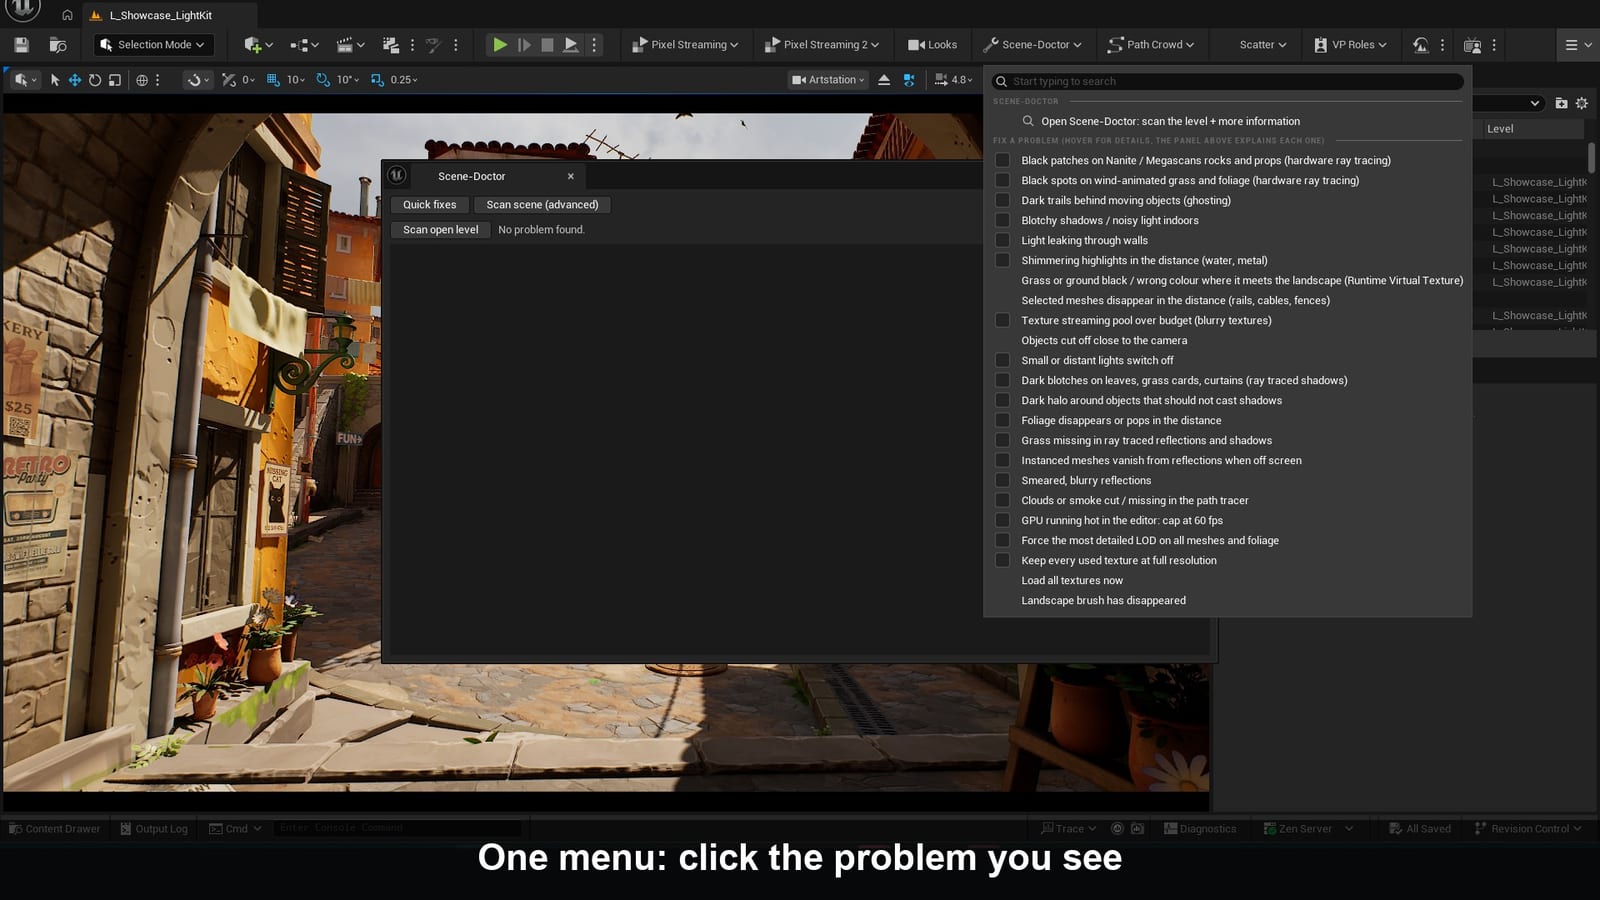Open the Cmd console type dropdown

pyautogui.click(x=236, y=828)
